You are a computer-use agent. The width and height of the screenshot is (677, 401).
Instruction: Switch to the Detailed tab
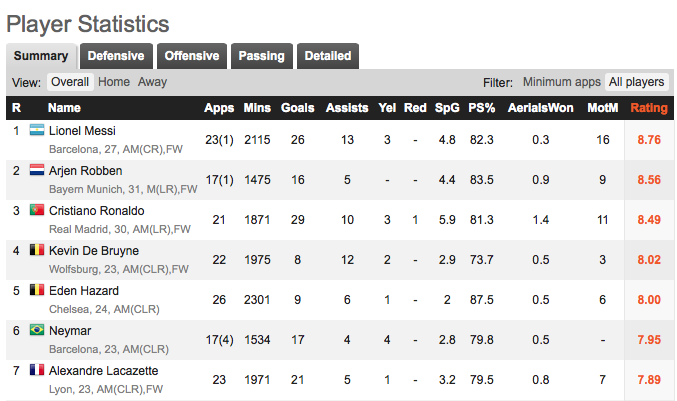(x=327, y=56)
